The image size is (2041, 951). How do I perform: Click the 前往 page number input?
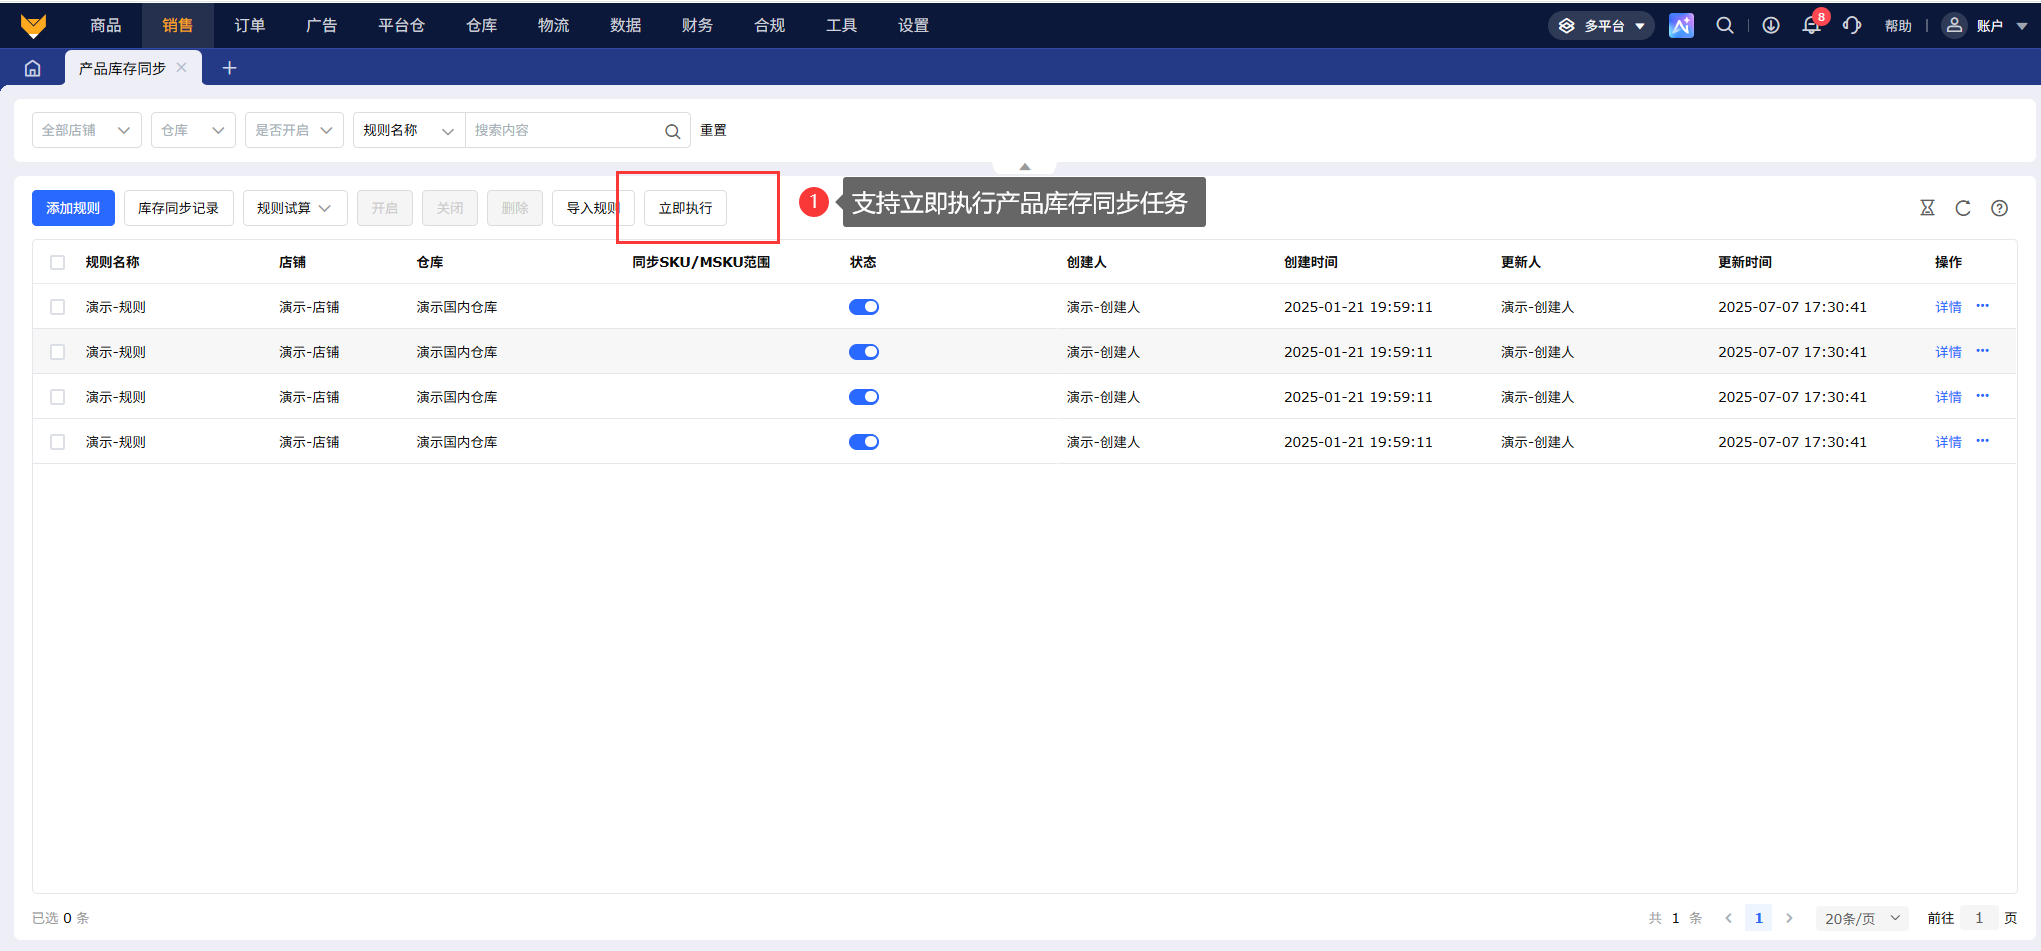(1979, 918)
